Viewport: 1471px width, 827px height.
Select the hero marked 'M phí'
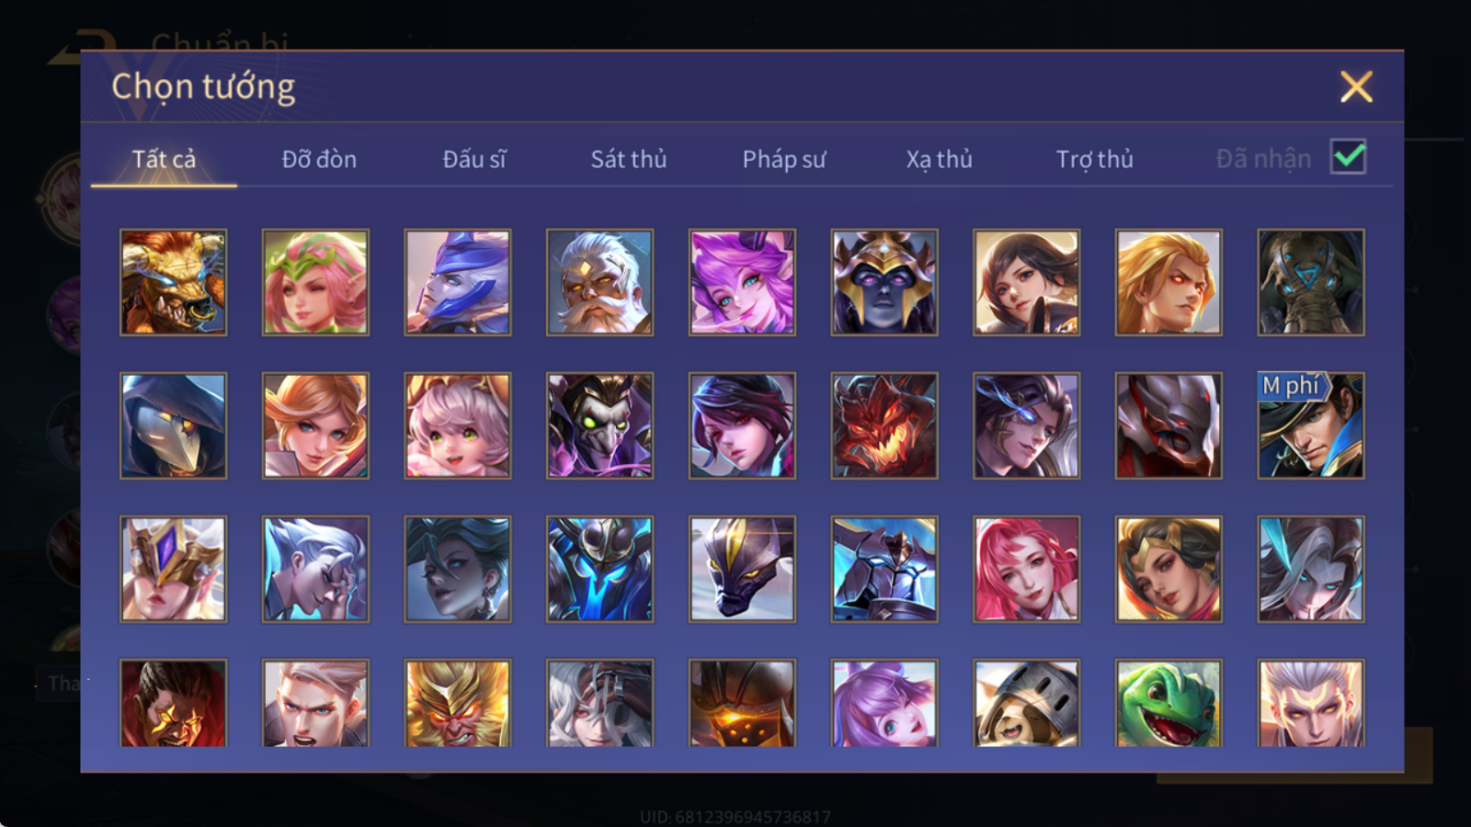pyautogui.click(x=1311, y=425)
